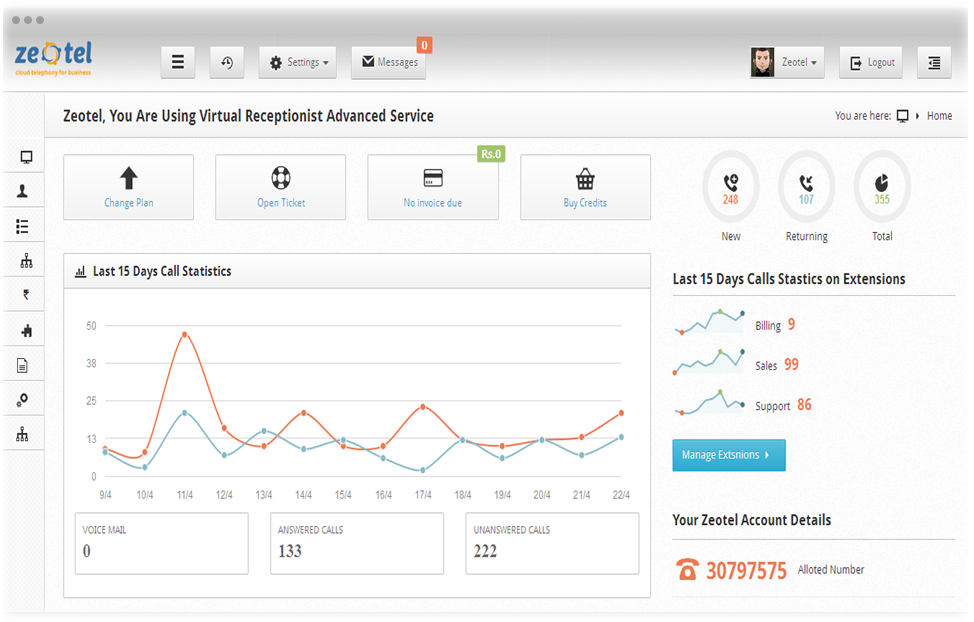This screenshot has width=974, height=622.
Task: Open the Settings dropdown
Action: click(x=298, y=62)
